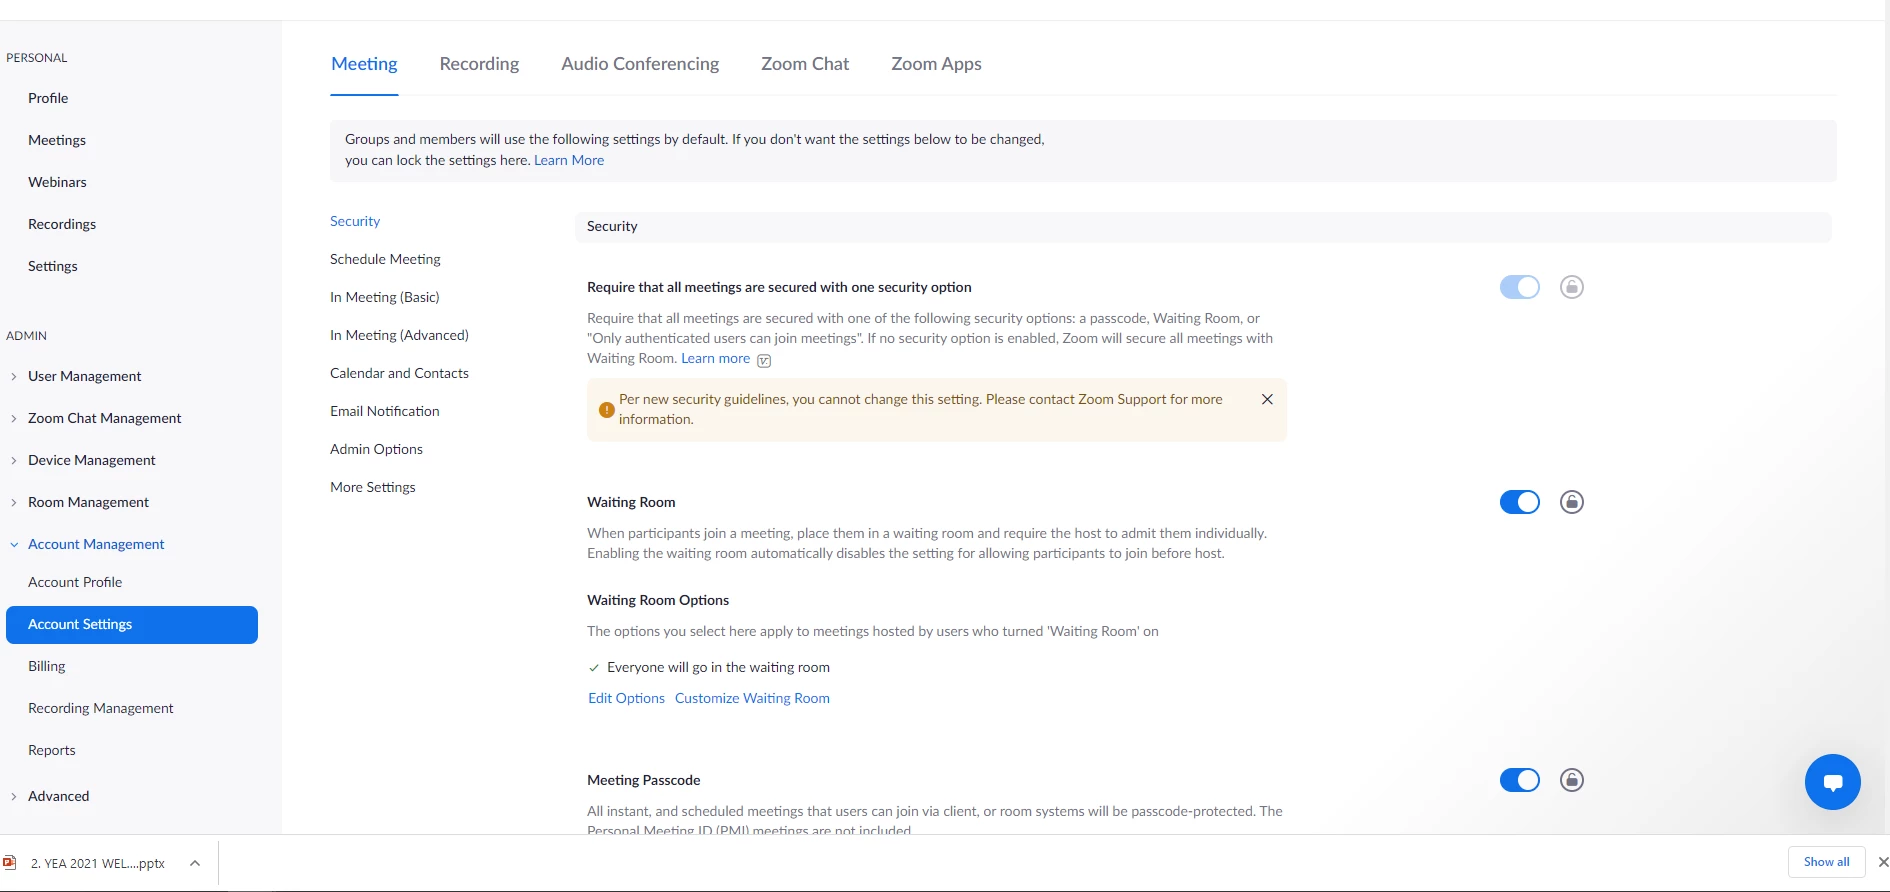Expand Device Management section
The width and height of the screenshot is (1890, 892).
(91, 460)
